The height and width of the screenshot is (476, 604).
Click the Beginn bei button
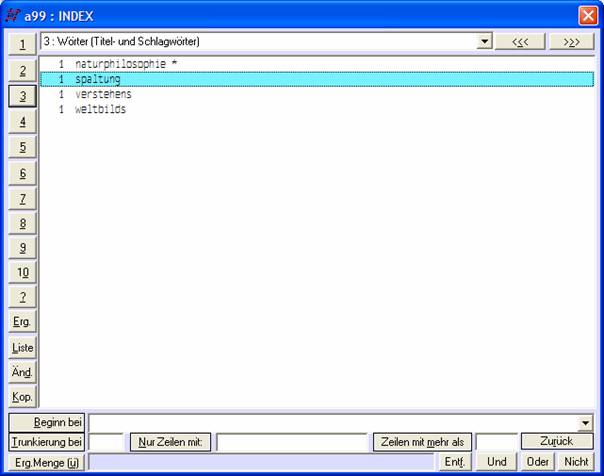[47, 422]
